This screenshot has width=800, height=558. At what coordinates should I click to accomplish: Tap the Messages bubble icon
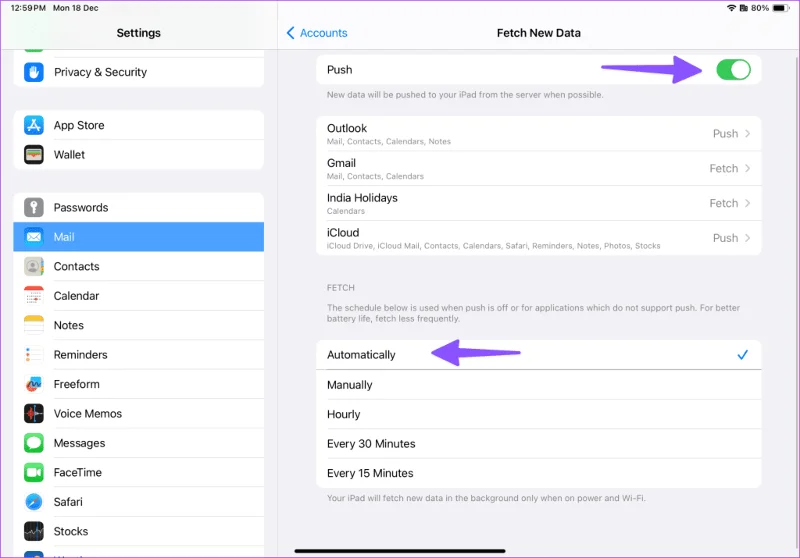pos(34,443)
